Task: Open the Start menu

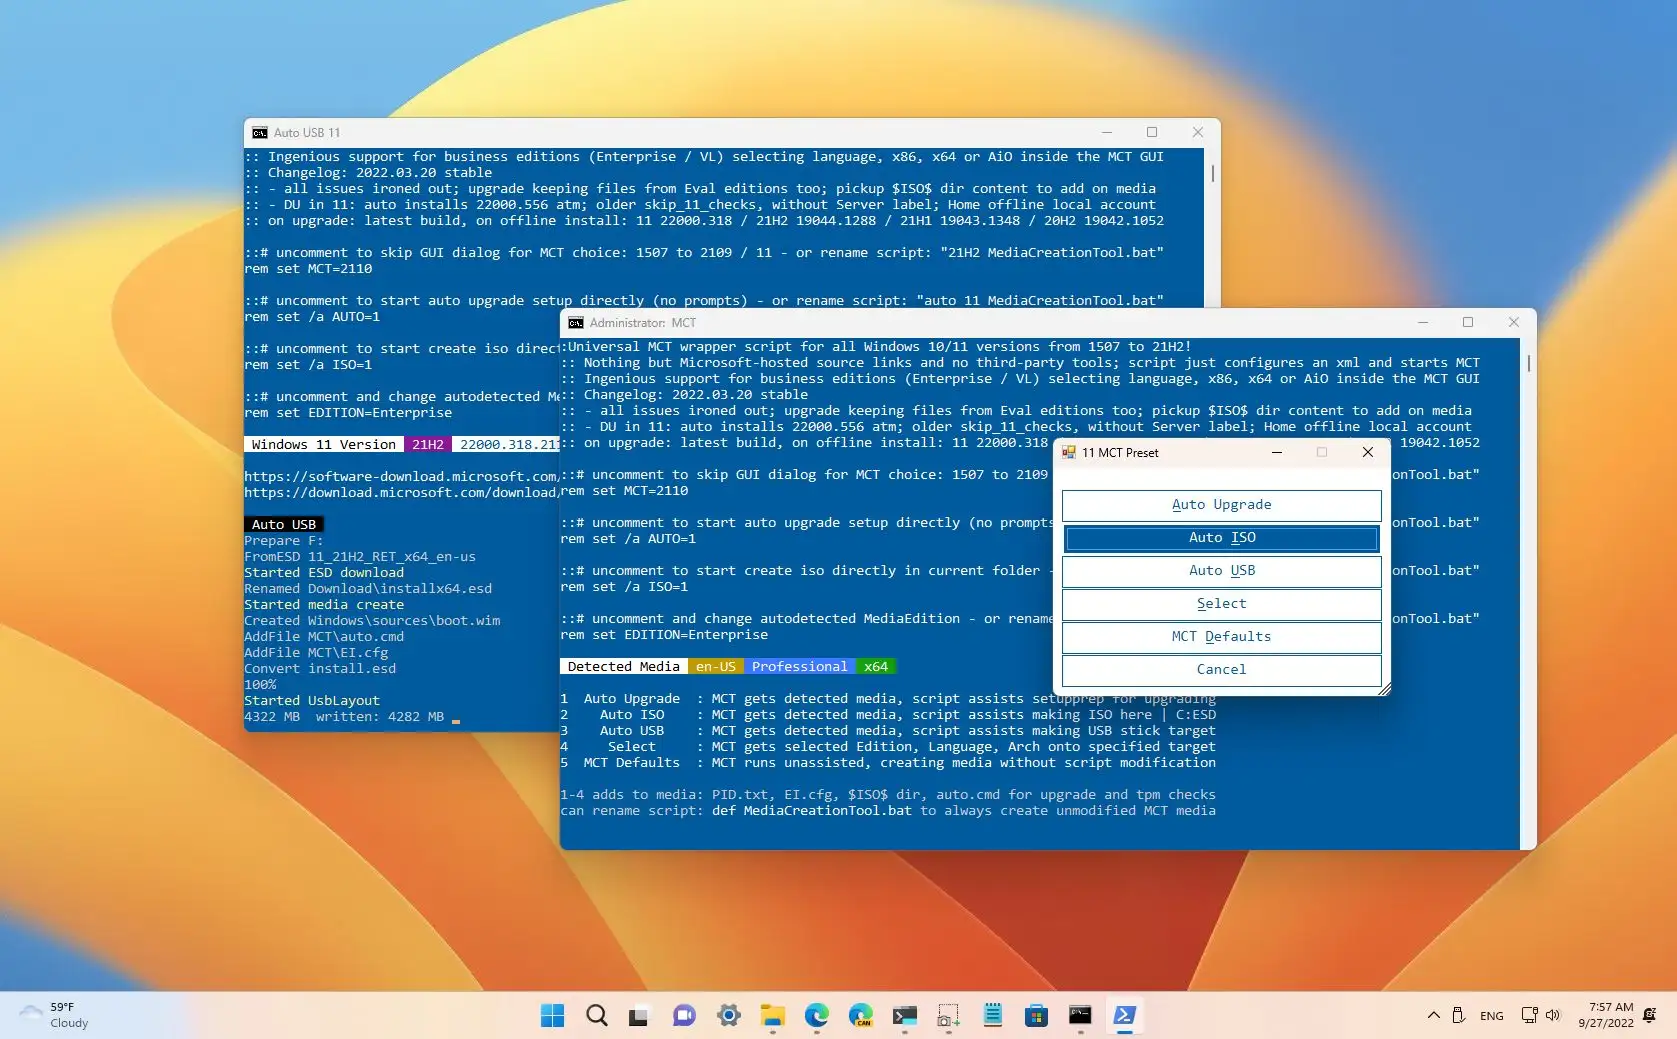Action: pyautogui.click(x=551, y=1016)
